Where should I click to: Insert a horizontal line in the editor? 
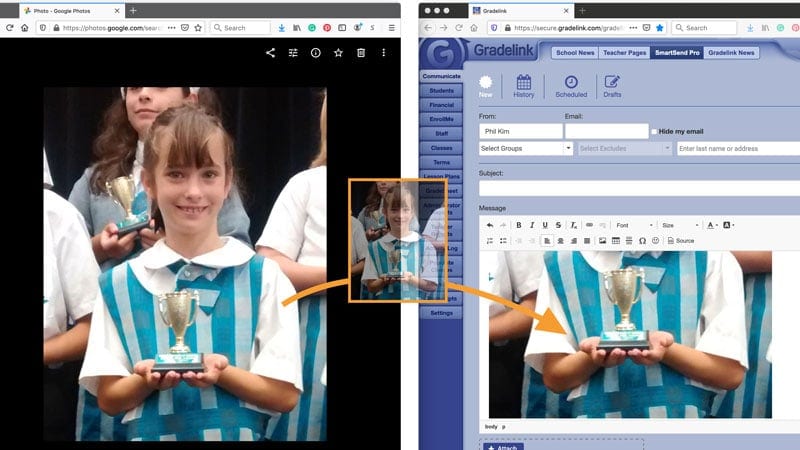coord(629,241)
